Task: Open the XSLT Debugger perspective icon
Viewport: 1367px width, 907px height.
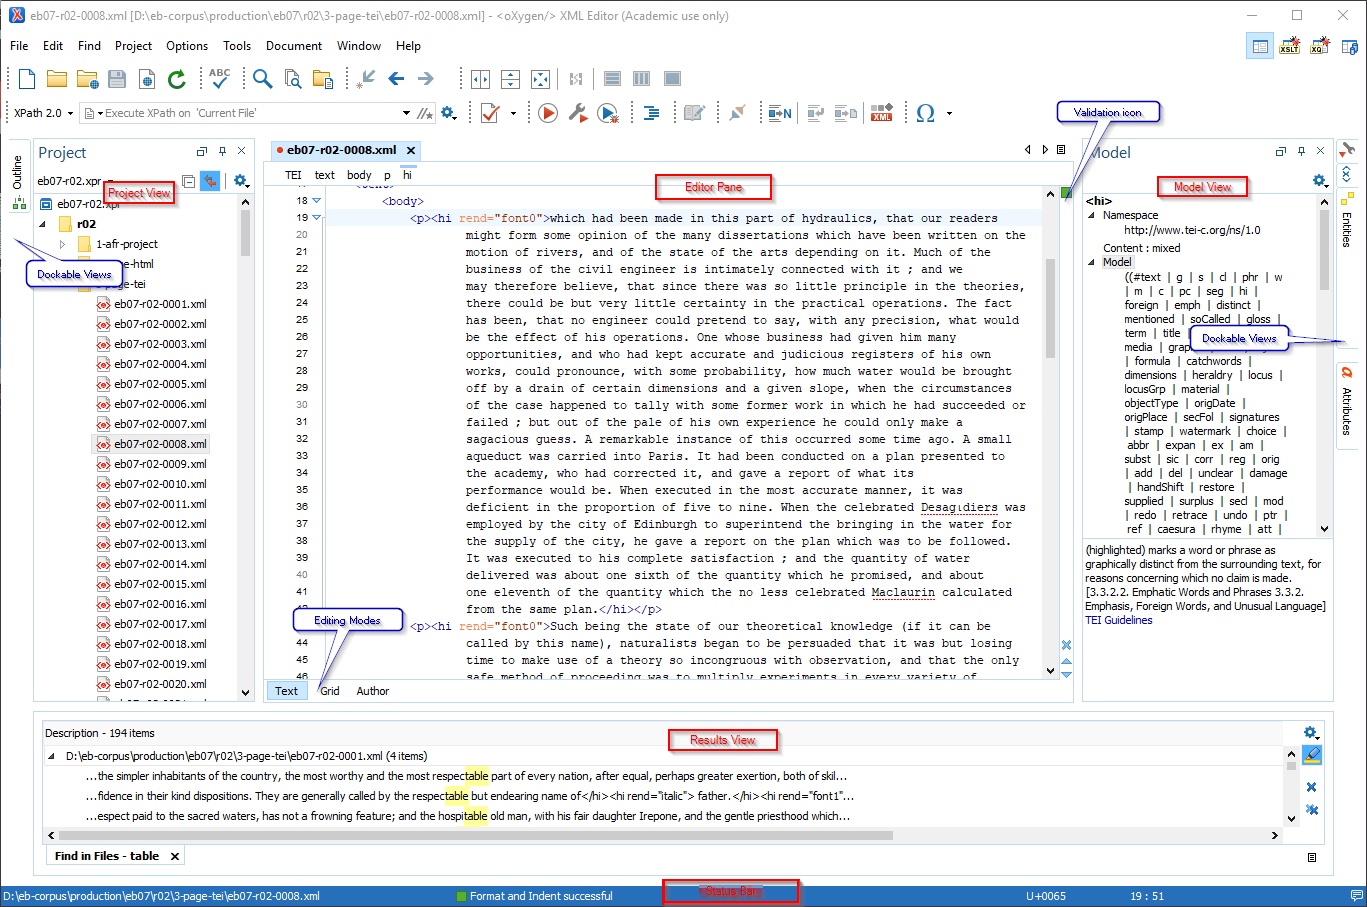Action: tap(1290, 46)
